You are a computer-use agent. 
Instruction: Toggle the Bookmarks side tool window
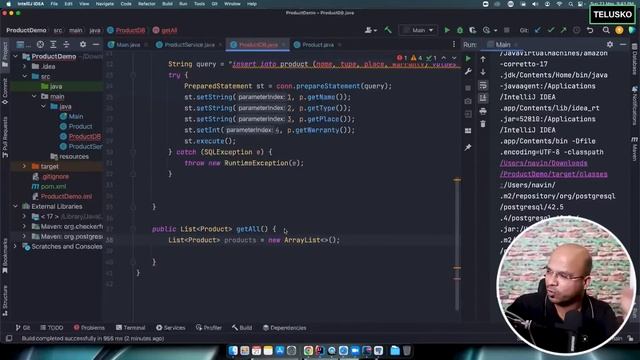[5, 256]
